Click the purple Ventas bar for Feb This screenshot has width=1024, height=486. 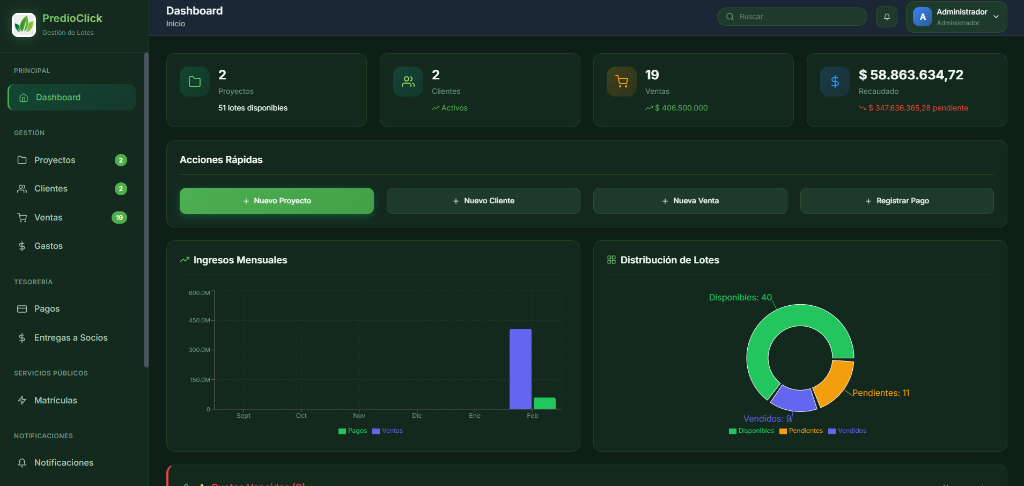520,369
